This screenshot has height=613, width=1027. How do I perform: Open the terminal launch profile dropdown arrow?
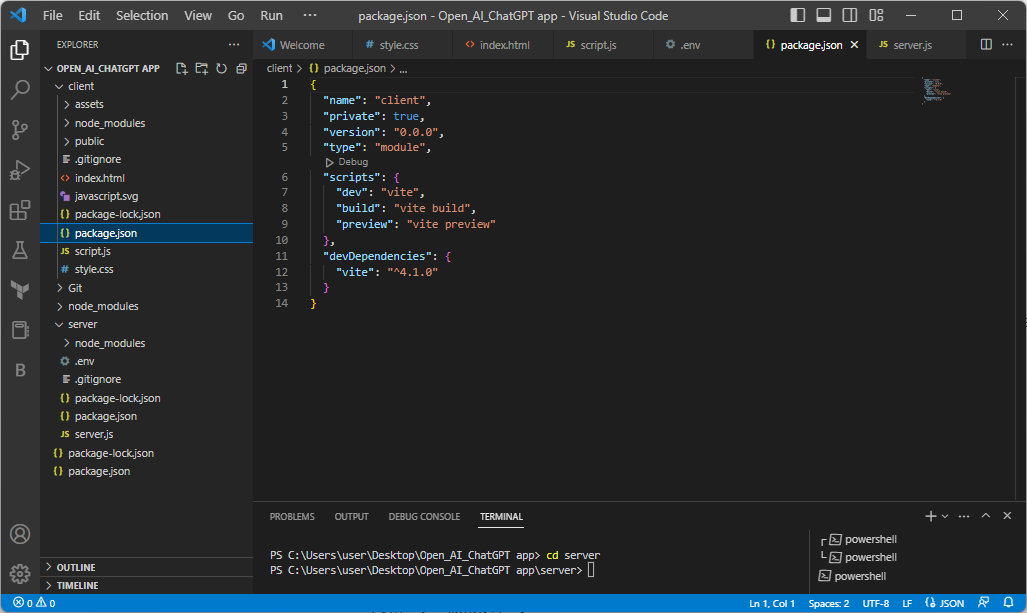945,516
